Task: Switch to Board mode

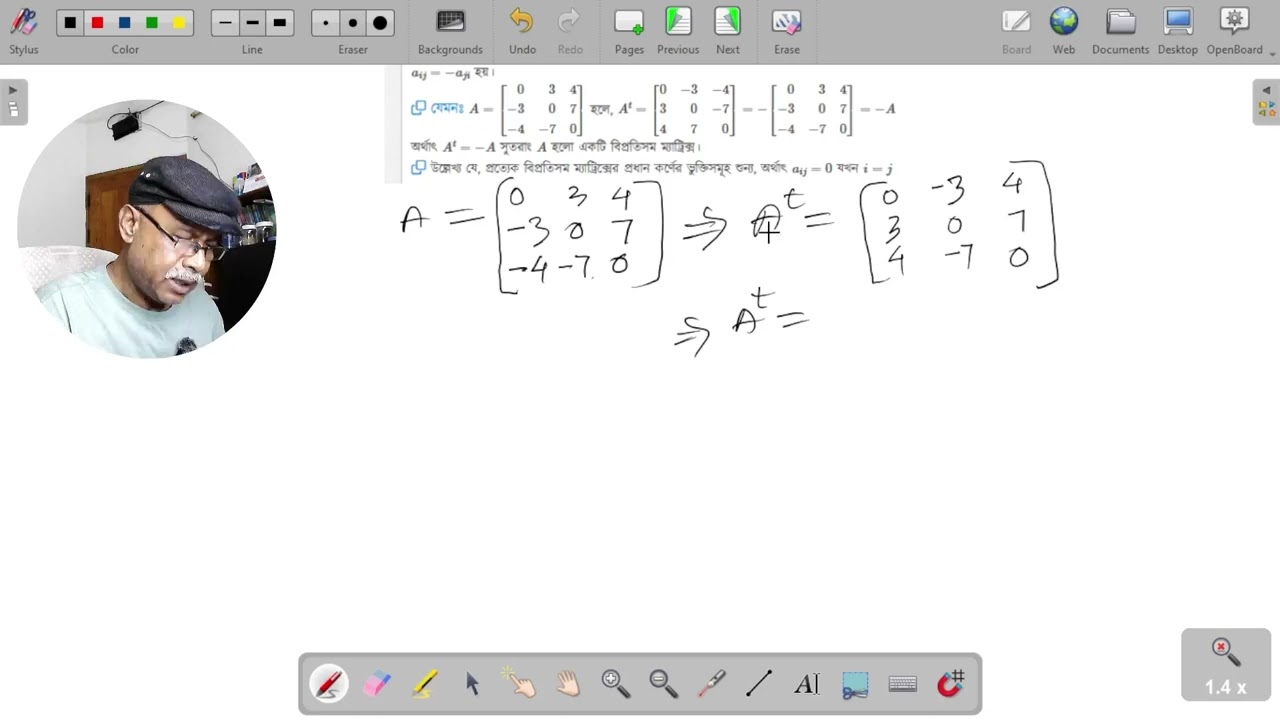Action: coord(1016,31)
